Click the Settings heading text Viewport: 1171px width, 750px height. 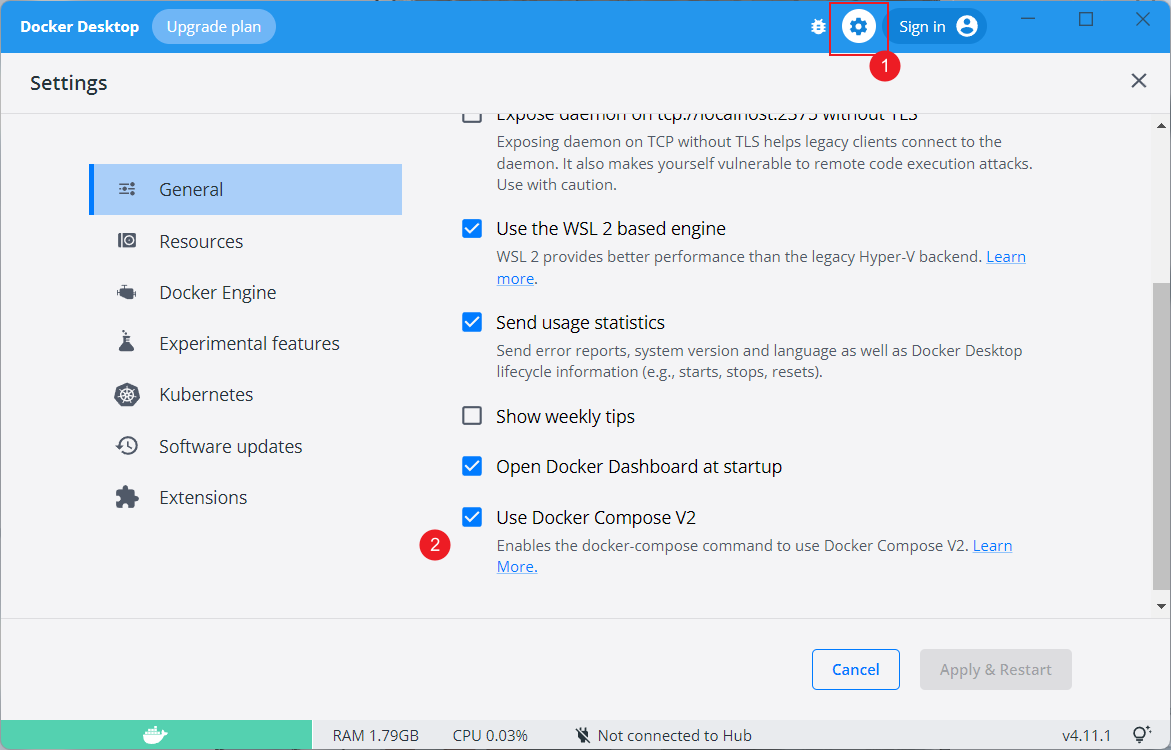[69, 83]
